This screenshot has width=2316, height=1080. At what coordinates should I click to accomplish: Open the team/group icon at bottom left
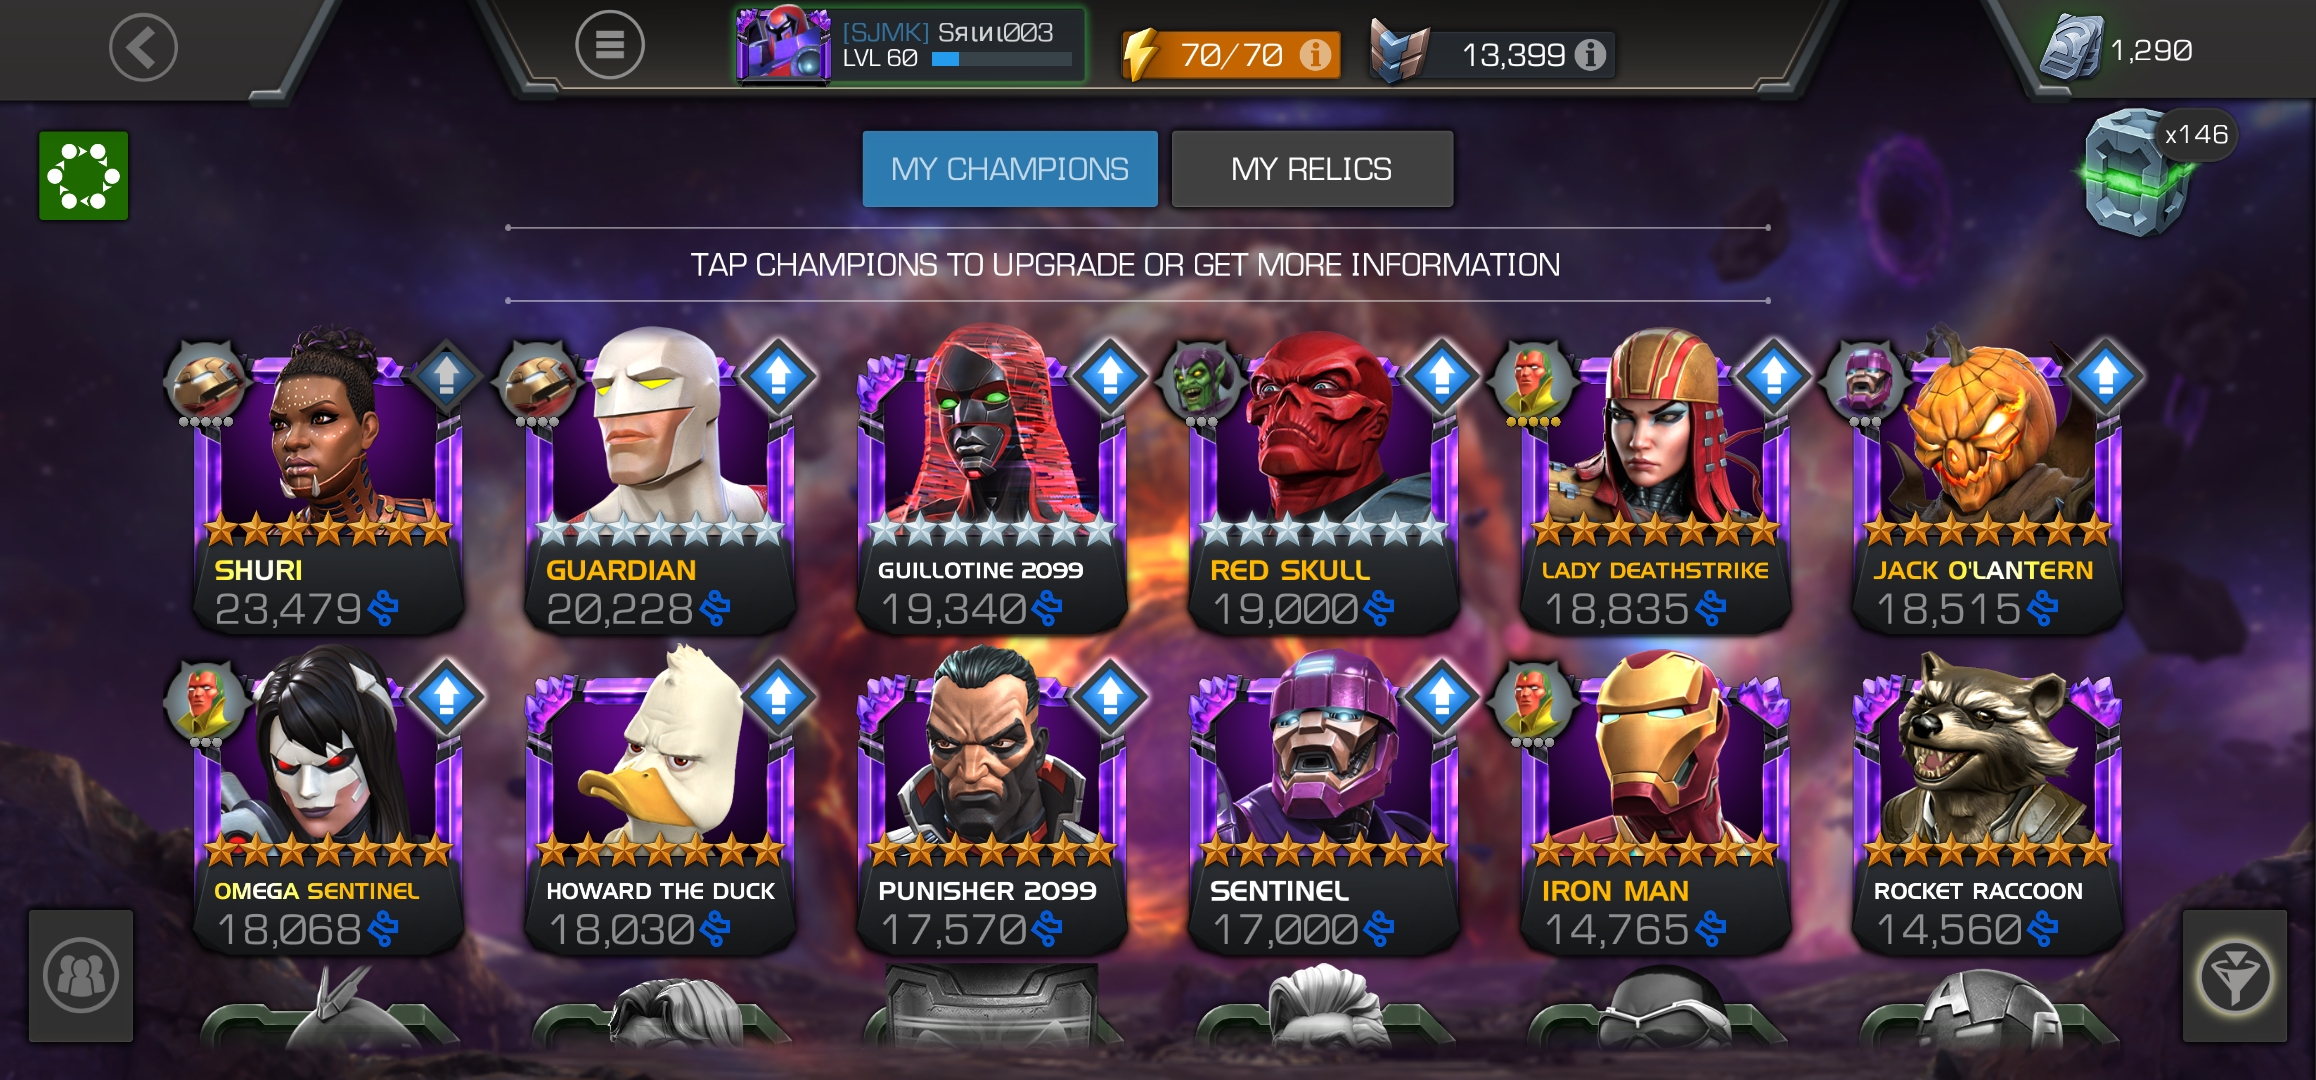tap(81, 976)
